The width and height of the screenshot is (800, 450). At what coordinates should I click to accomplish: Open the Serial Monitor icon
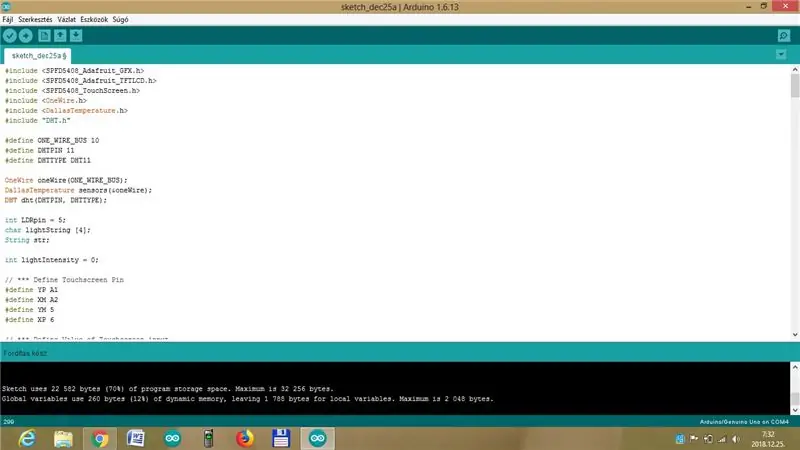coord(784,36)
